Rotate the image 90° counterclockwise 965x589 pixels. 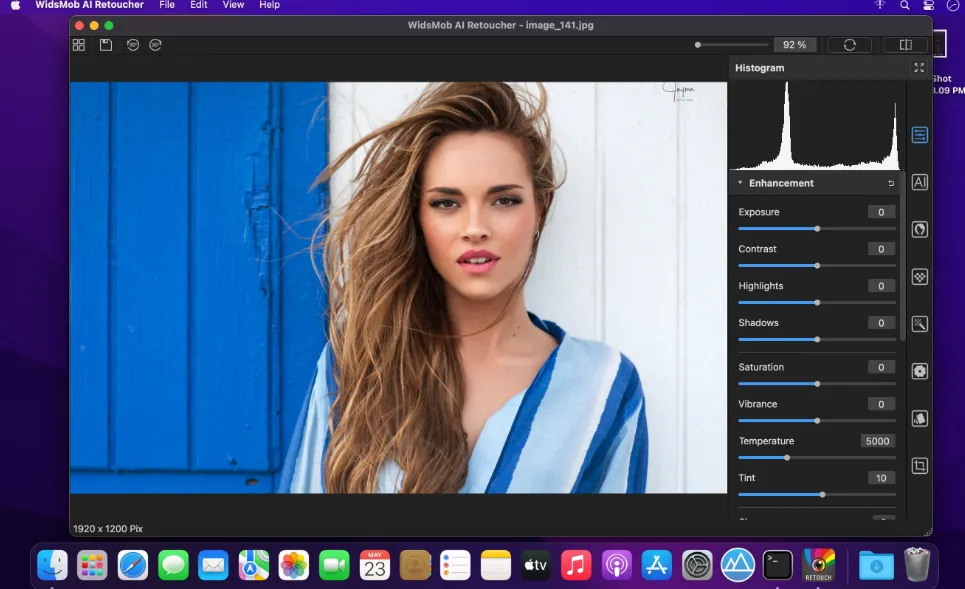[x=133, y=45]
